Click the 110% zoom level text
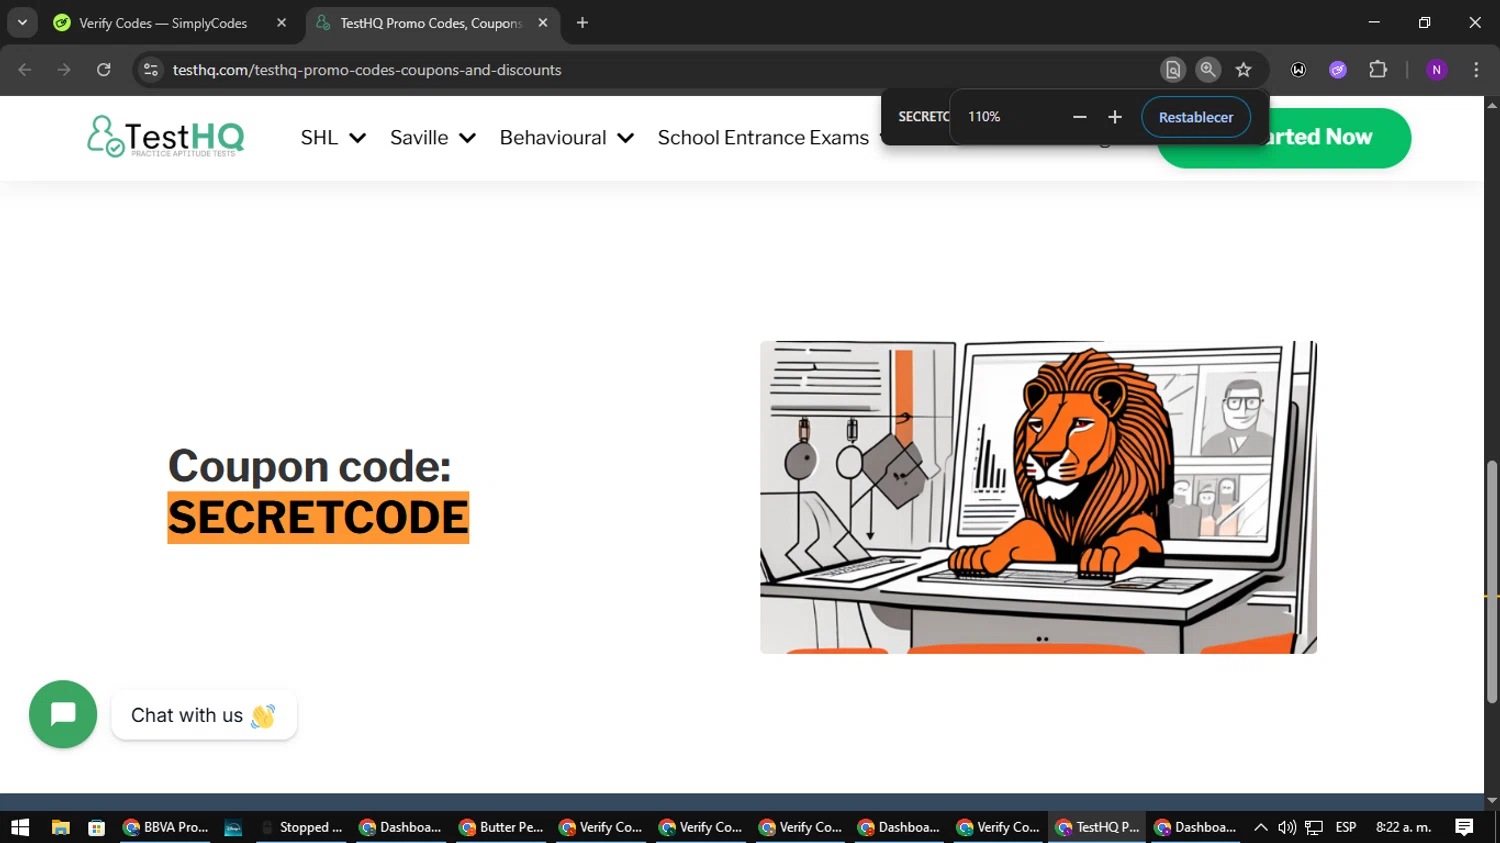The height and width of the screenshot is (843, 1500). tap(984, 117)
